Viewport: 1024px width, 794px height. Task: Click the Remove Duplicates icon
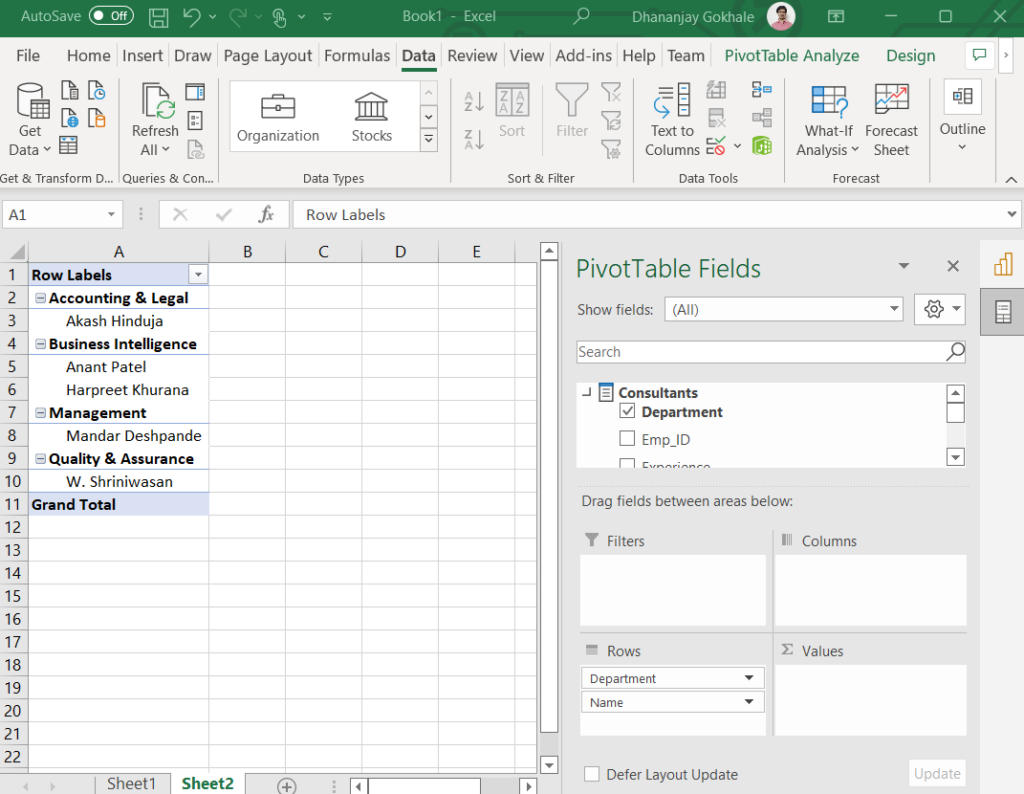point(716,117)
